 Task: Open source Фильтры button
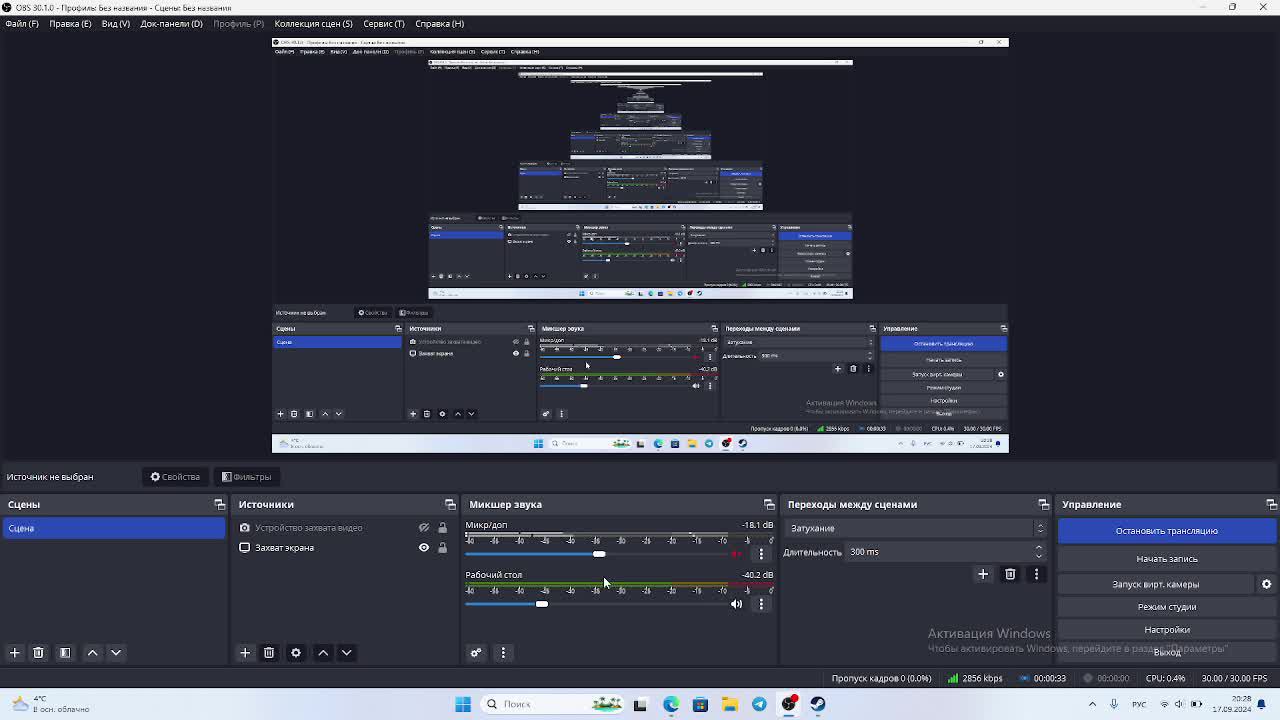[247, 477]
